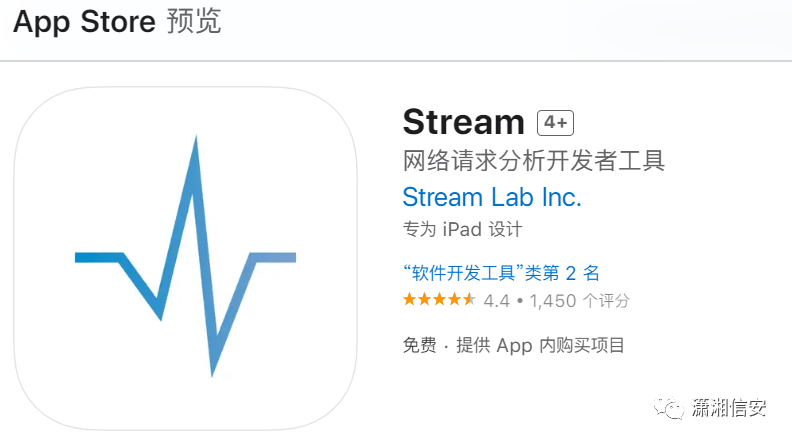
Task: Click the "1,450 个评分" ratings count
Action: click(579, 301)
